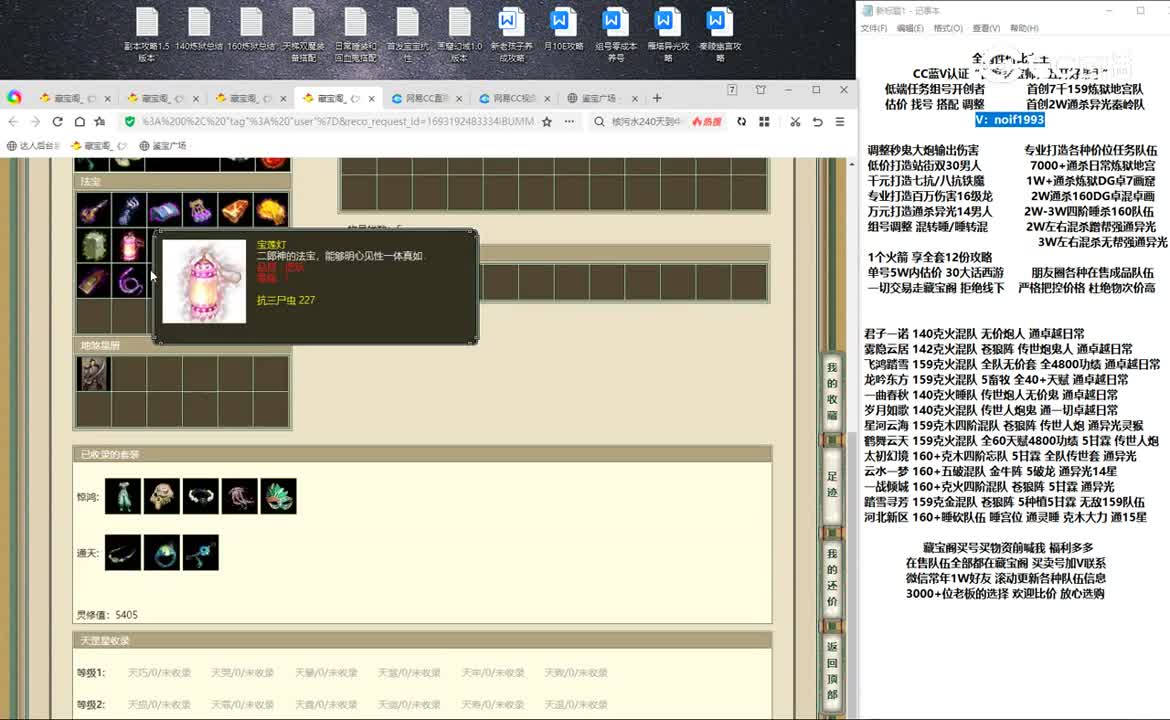1170x720 pixels.
Task: Select the green dress icon in 惊鸿 set
Action: click(x=123, y=496)
